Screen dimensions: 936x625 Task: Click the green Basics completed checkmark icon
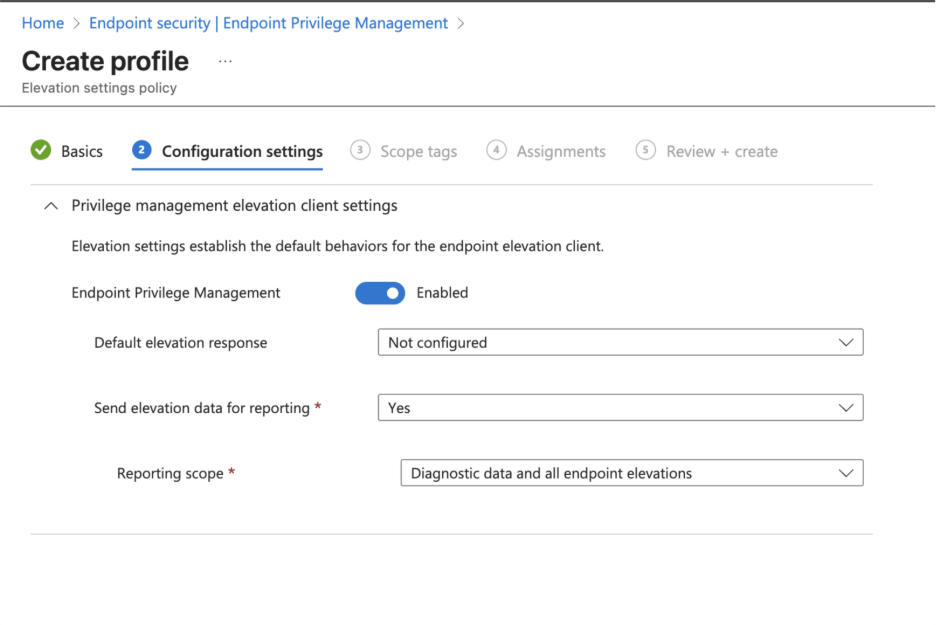pos(41,151)
